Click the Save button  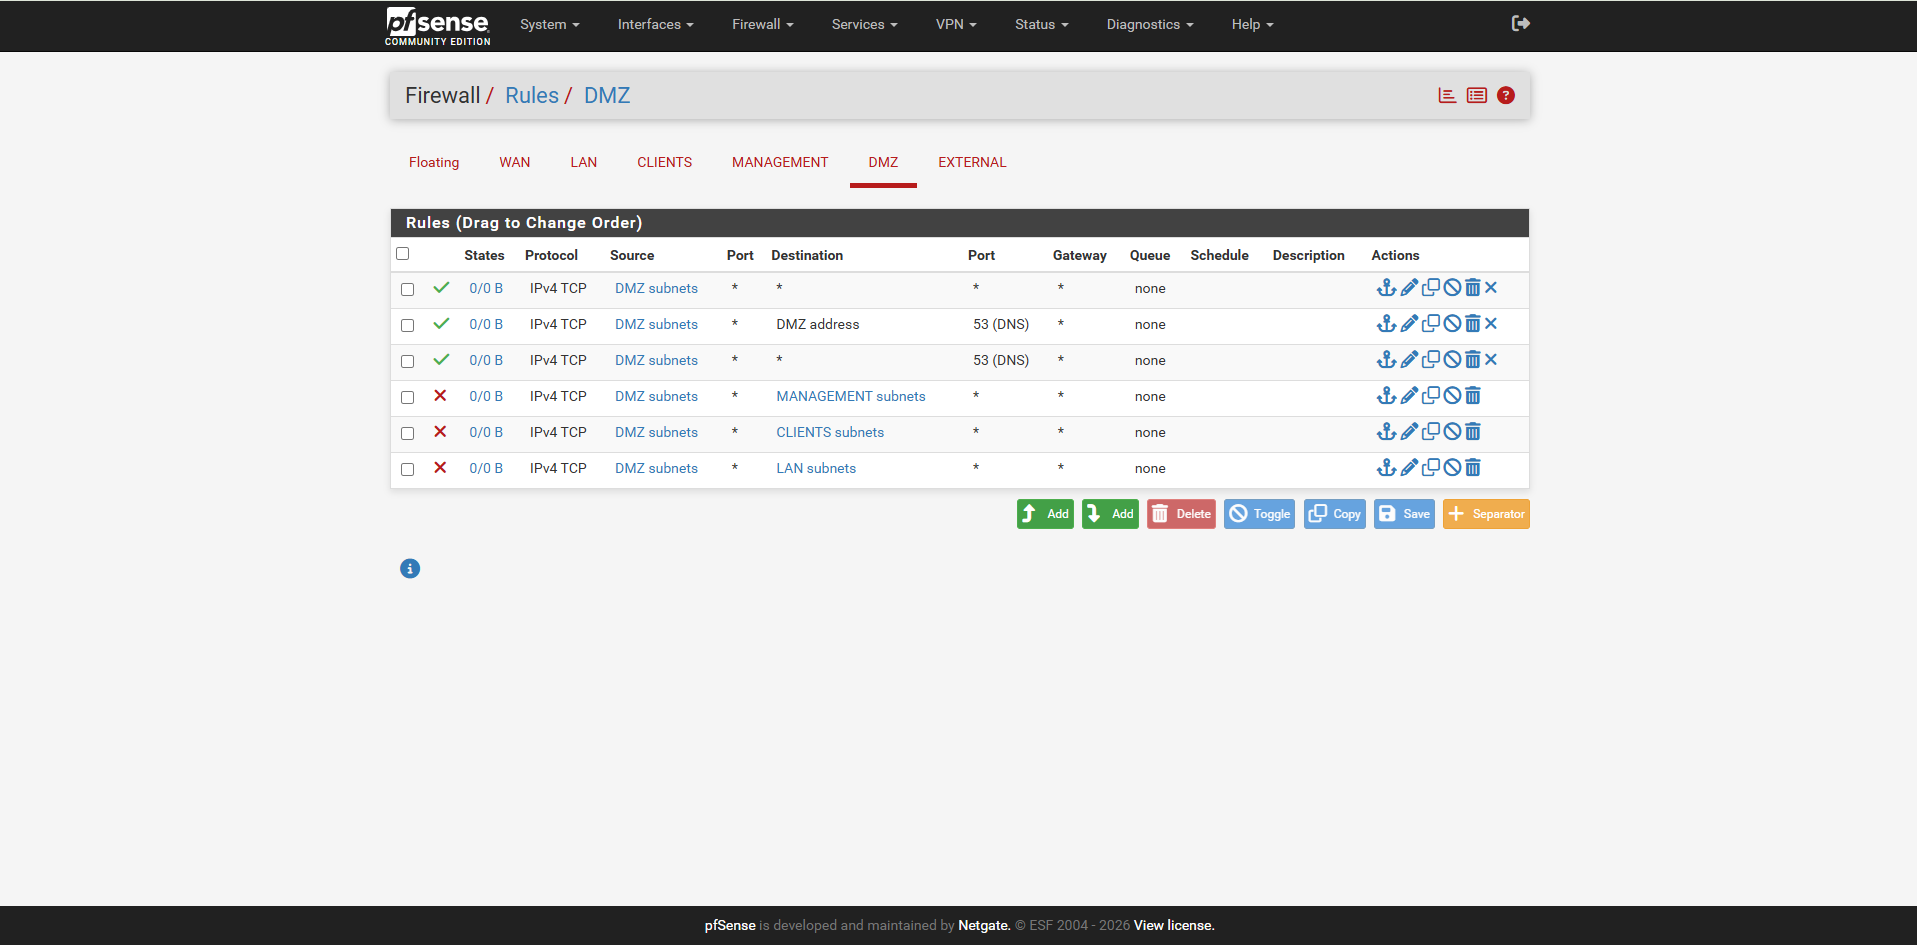click(x=1404, y=514)
